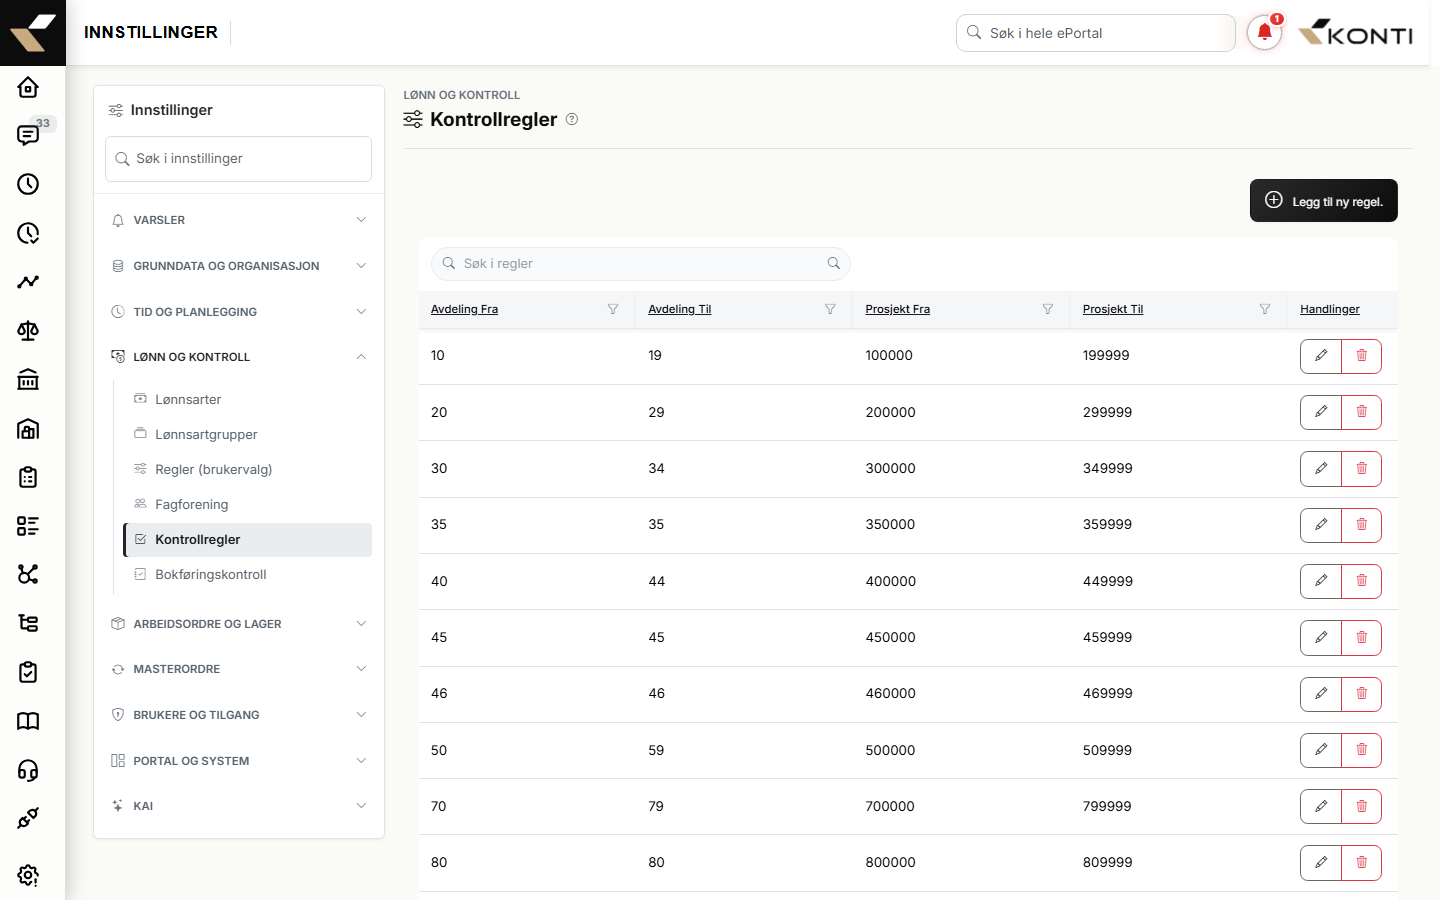The height and width of the screenshot is (900, 1440).
Task: Edit the rule with Avdeling Fra 10
Action: 1321,356
